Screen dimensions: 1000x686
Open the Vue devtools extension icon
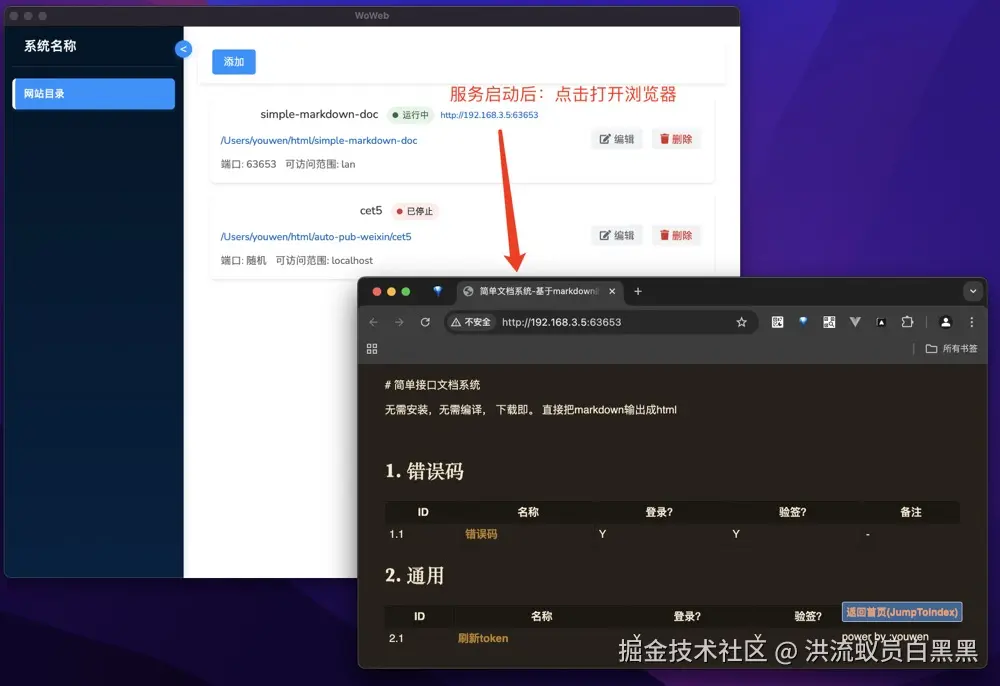pos(855,321)
